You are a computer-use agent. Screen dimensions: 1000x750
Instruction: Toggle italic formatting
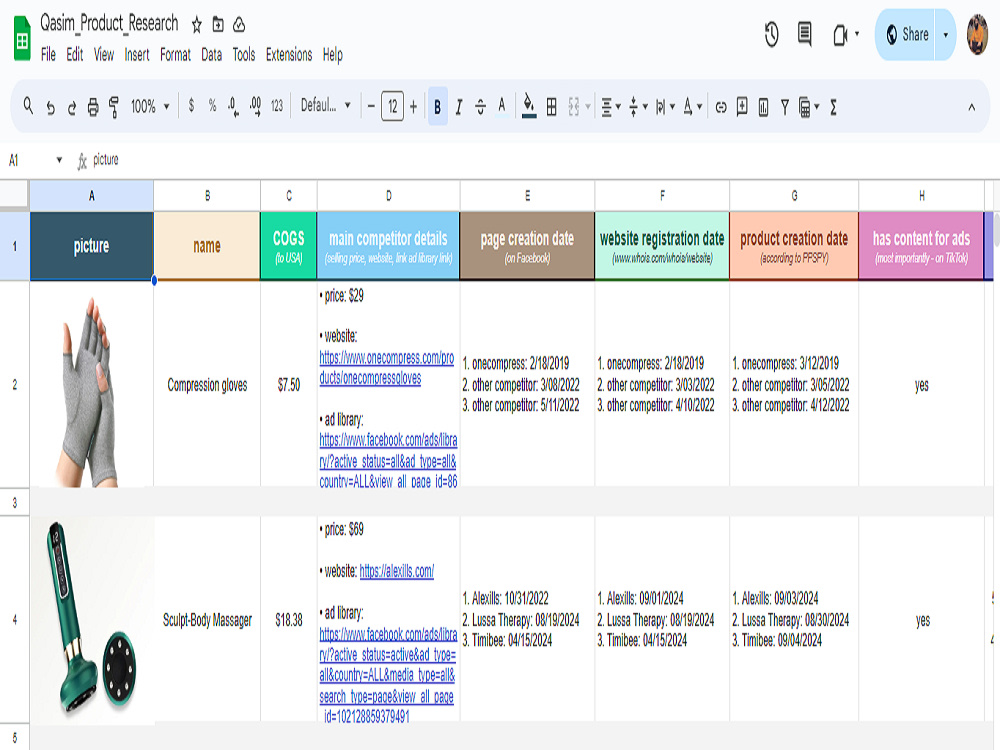pos(459,107)
